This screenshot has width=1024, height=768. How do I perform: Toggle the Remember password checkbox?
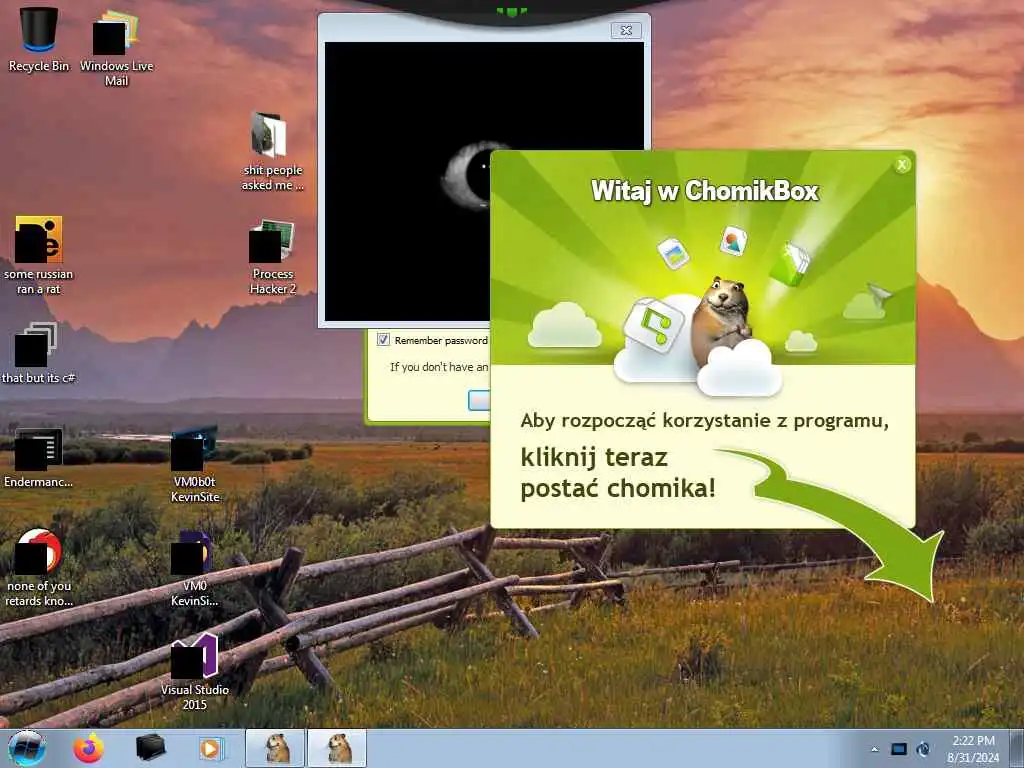[383, 340]
